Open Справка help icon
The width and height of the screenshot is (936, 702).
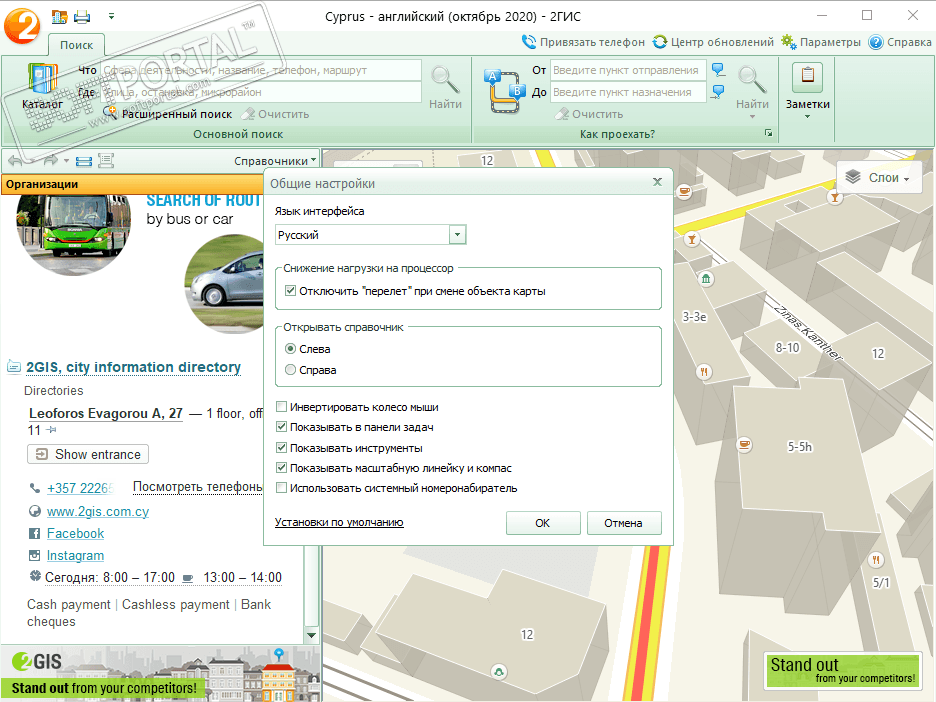(876, 42)
